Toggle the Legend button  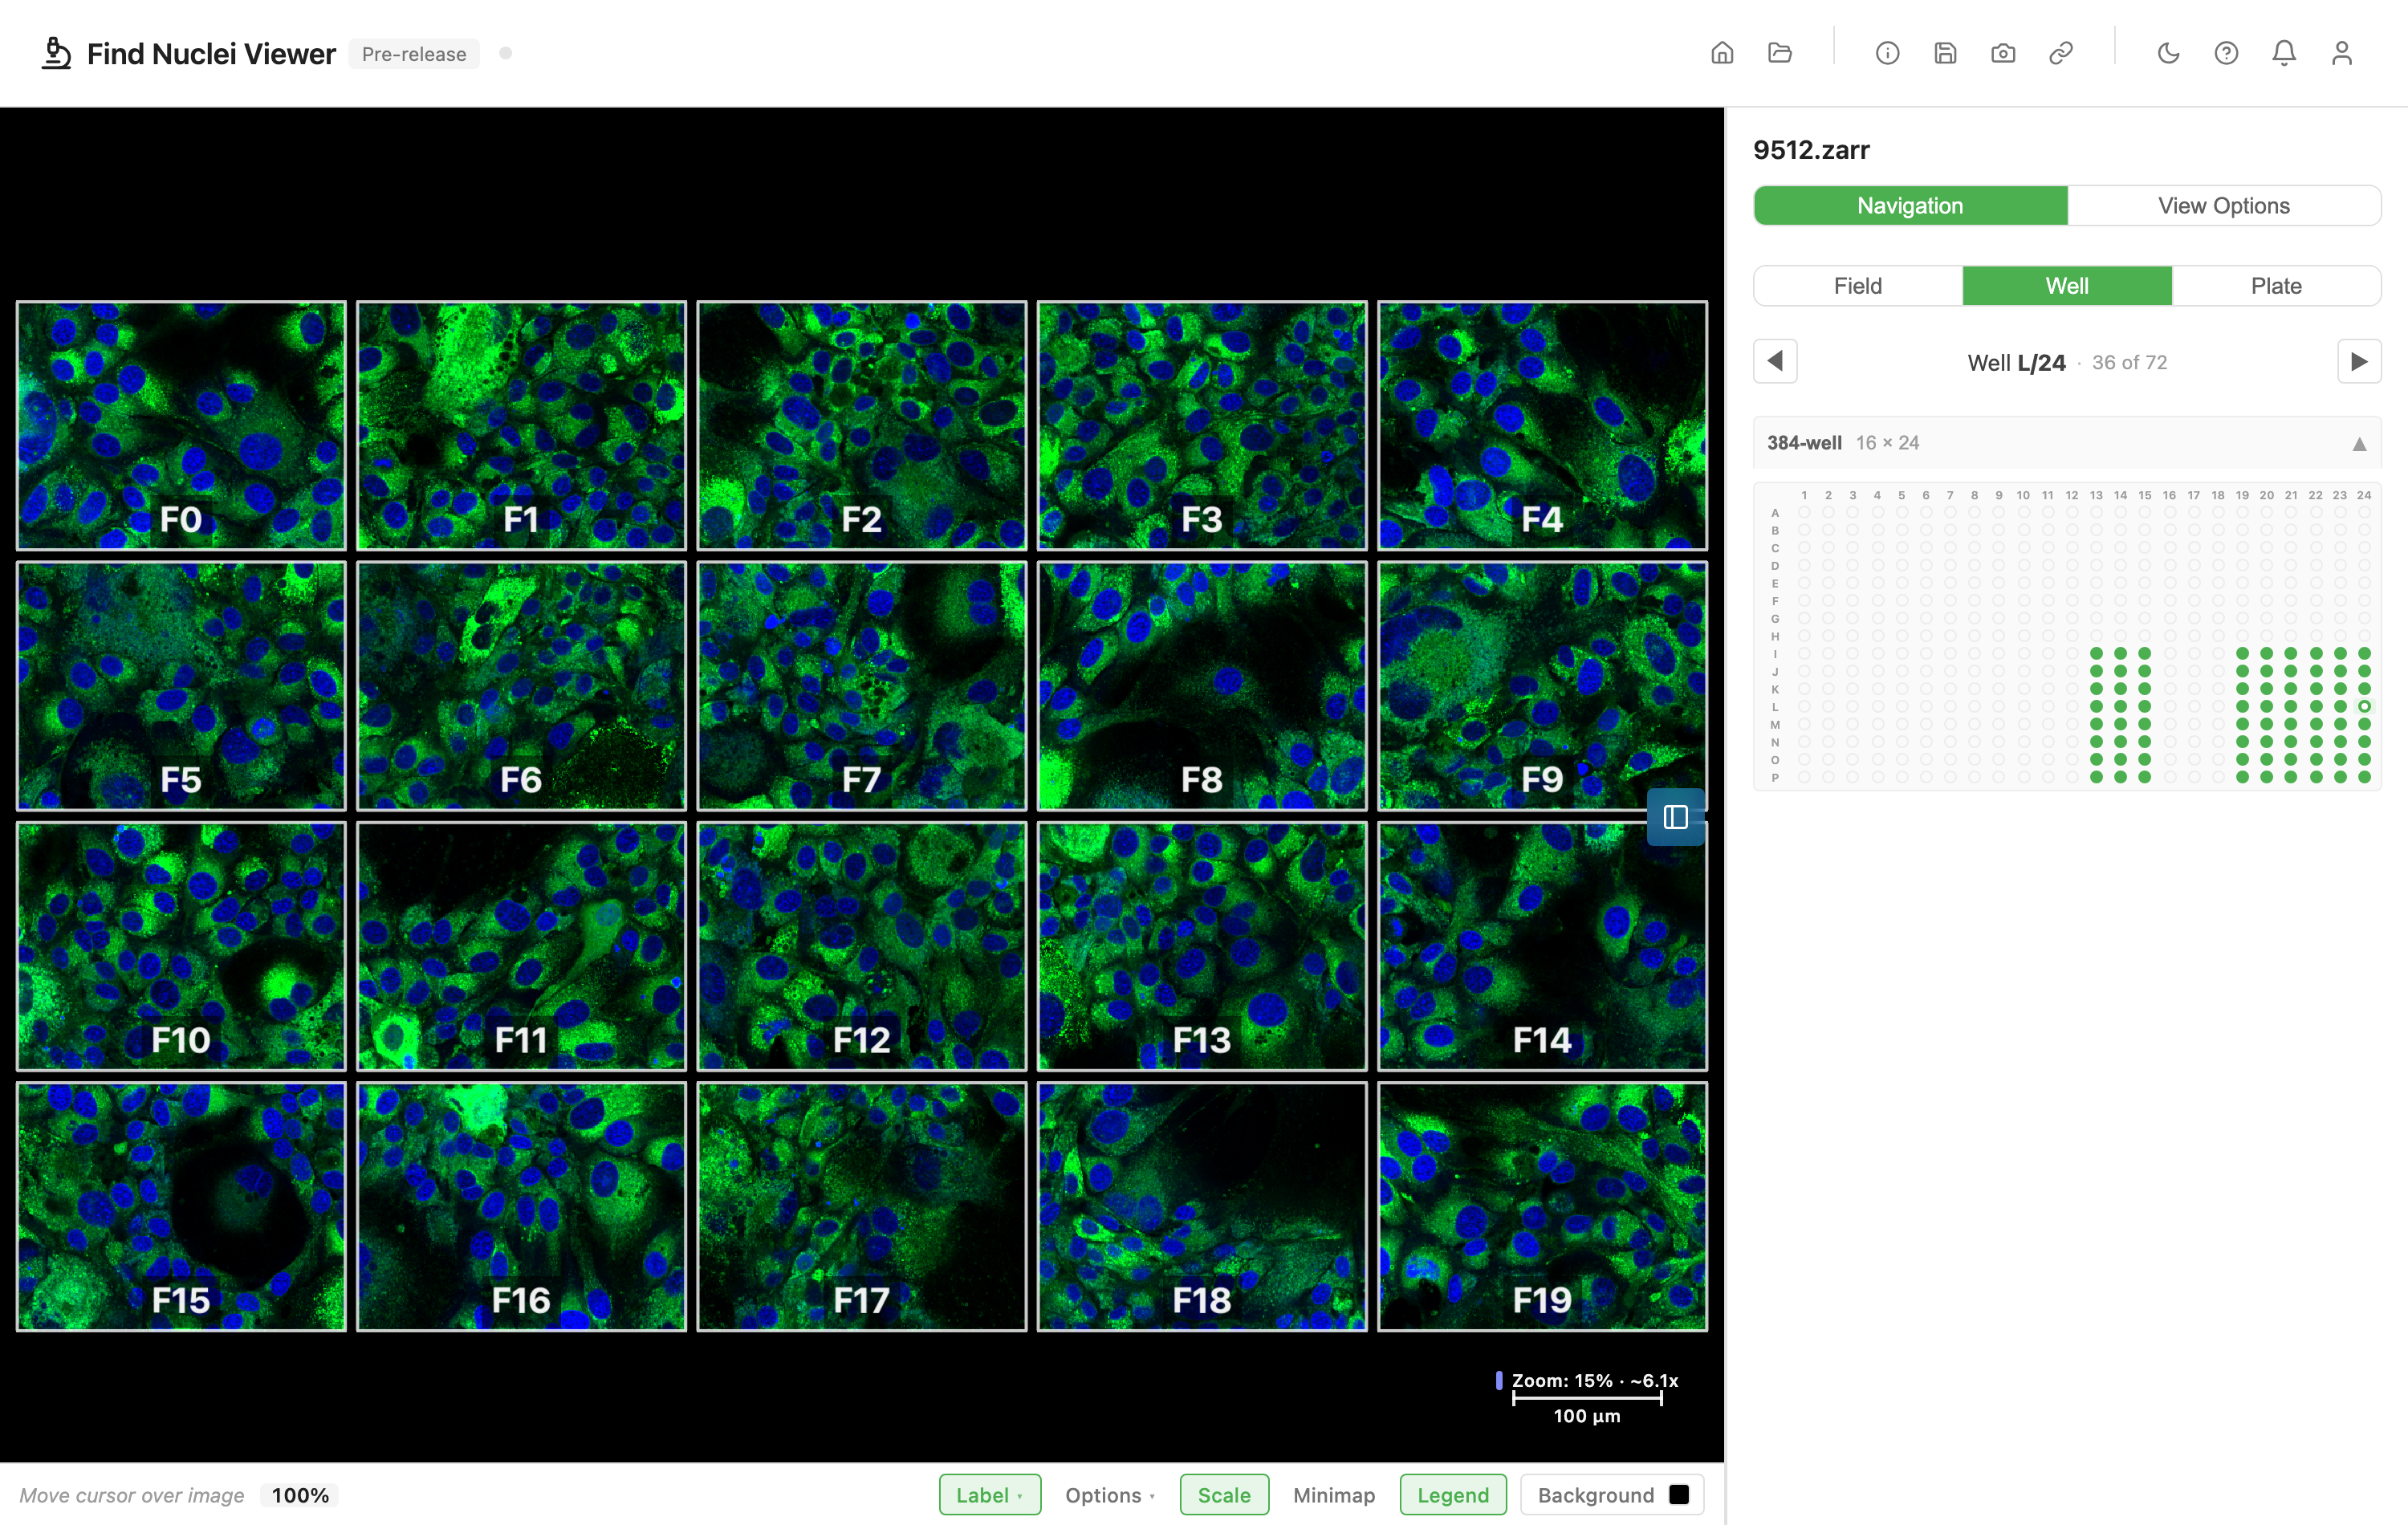coord(1453,1494)
